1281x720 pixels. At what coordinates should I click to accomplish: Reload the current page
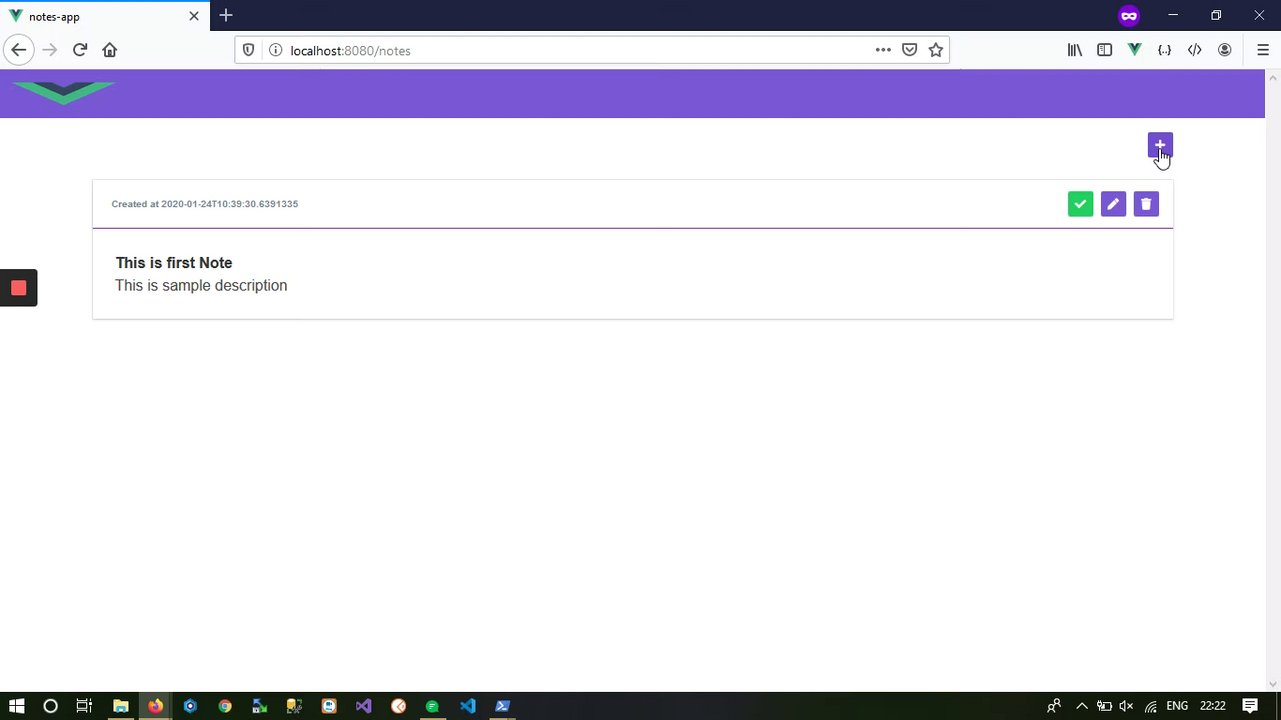coord(80,50)
